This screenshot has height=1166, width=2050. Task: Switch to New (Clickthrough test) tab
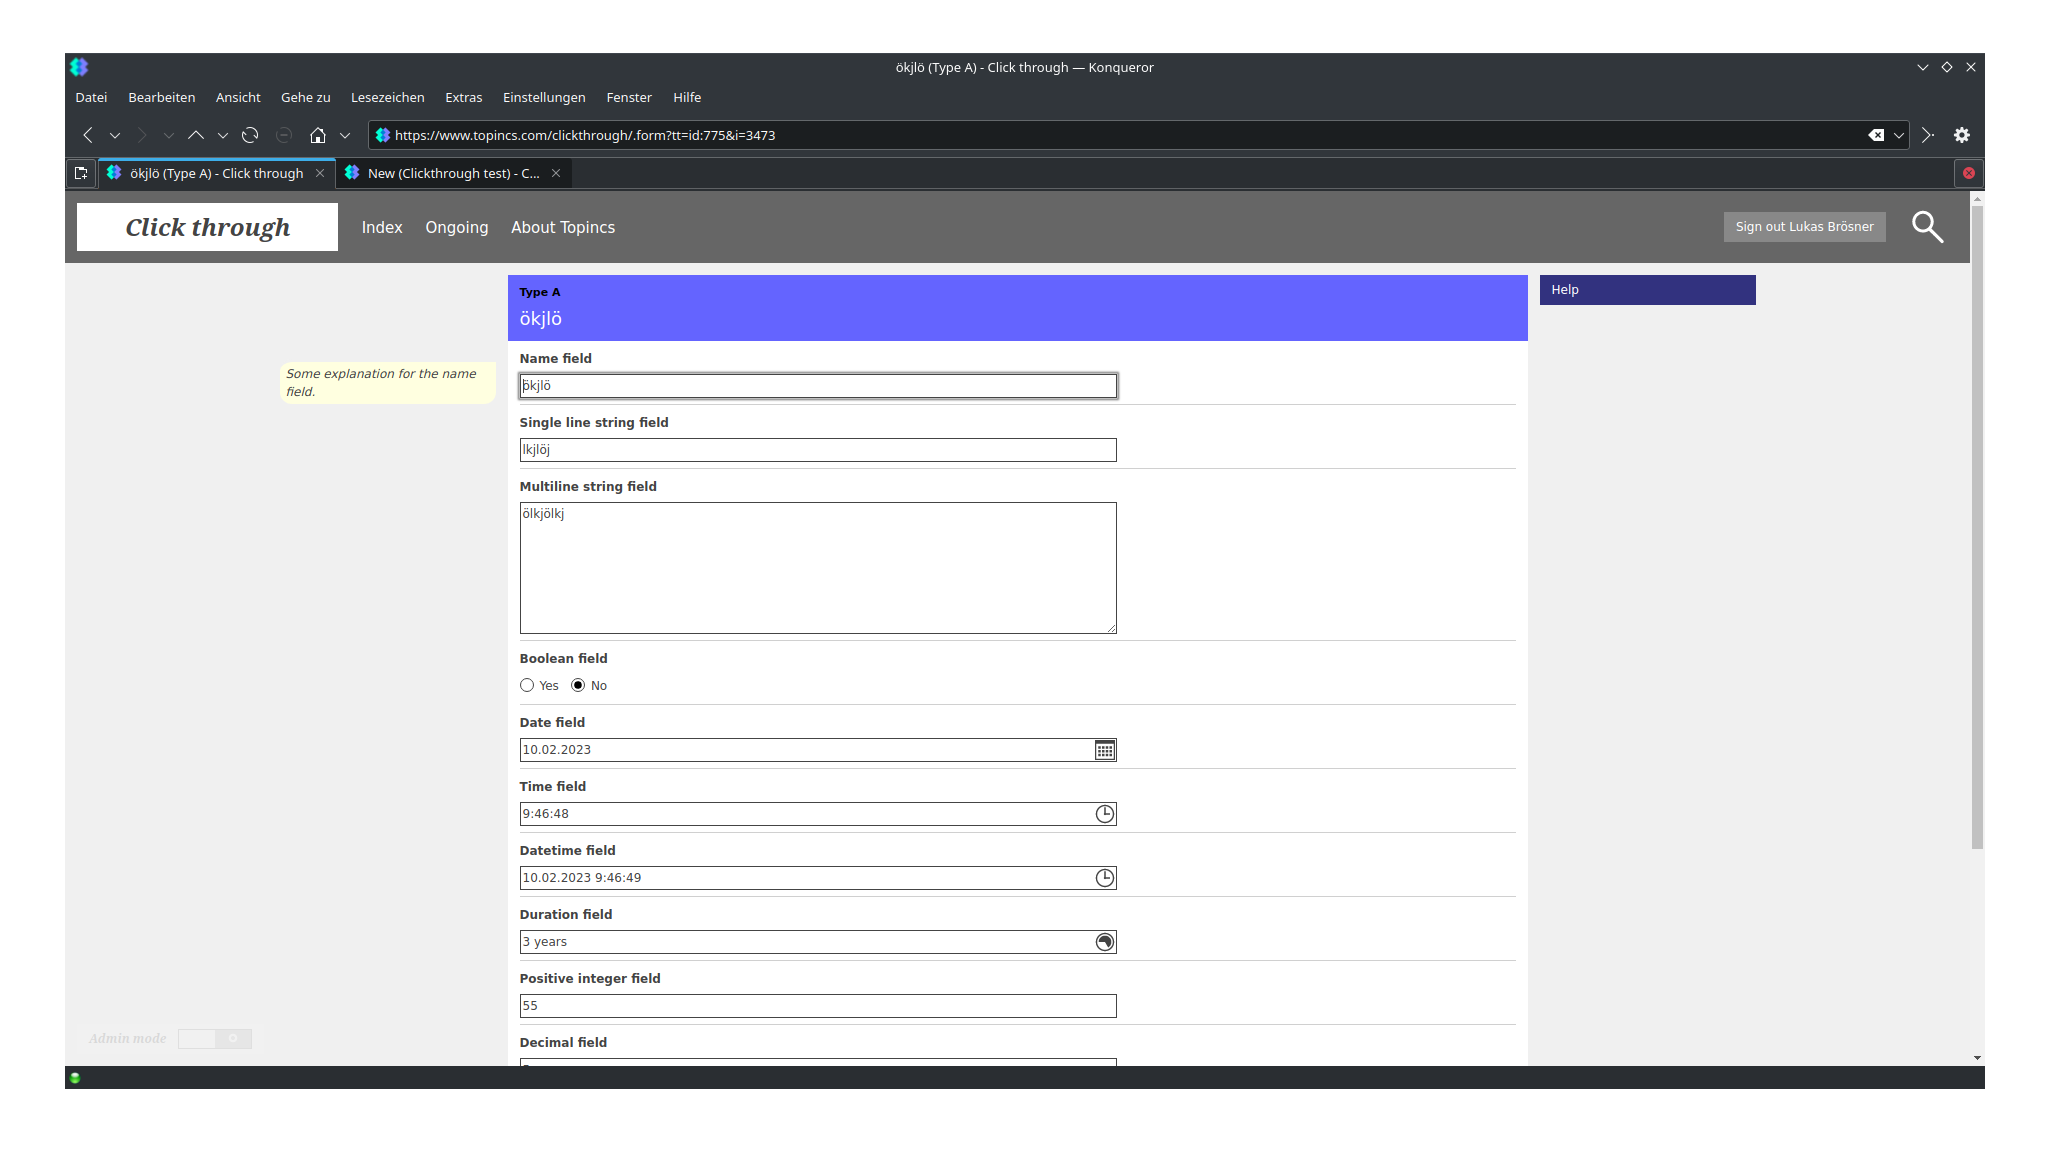452,173
